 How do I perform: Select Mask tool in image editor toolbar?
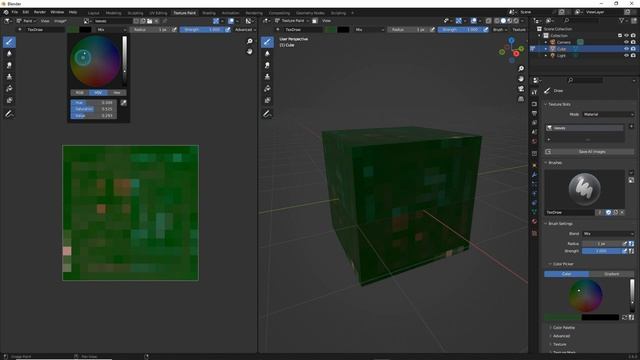pyautogui.click(x=9, y=100)
